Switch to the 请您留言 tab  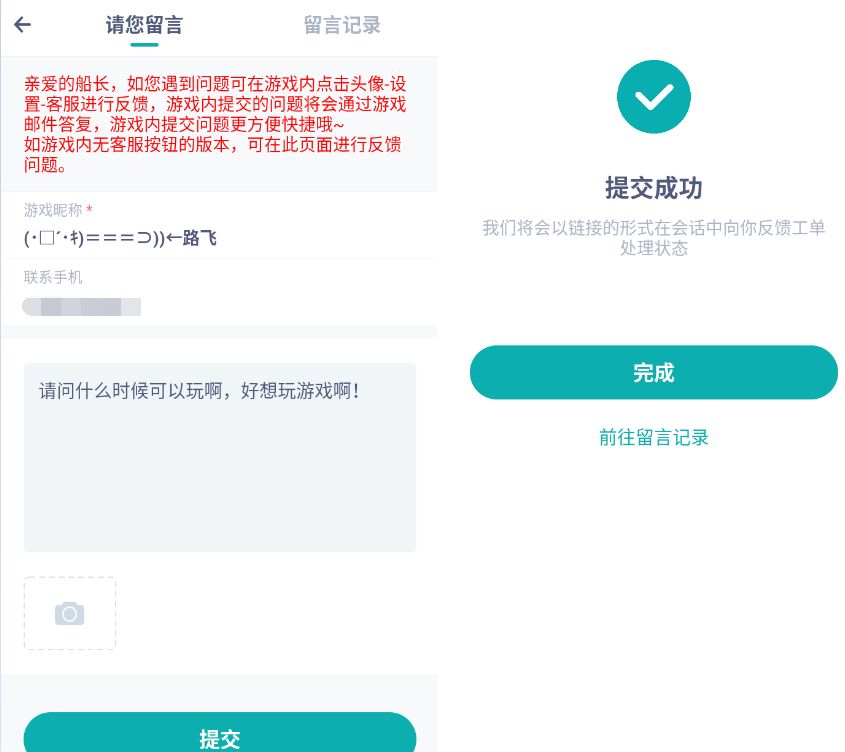point(144,25)
